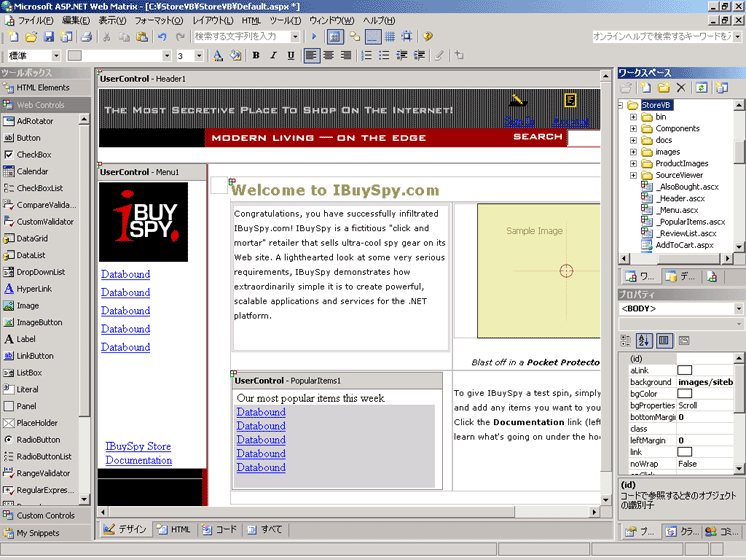Undo the last action via the blue arrow

[x=162, y=37]
